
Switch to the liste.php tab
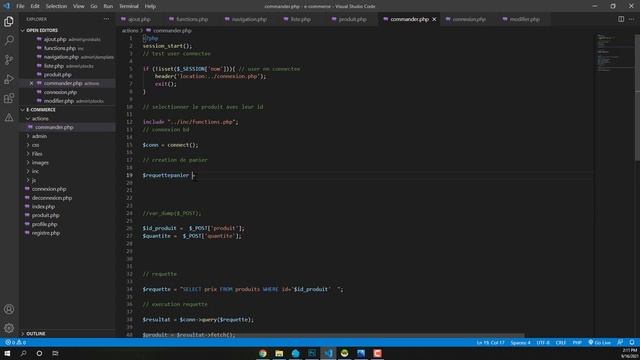click(x=300, y=19)
